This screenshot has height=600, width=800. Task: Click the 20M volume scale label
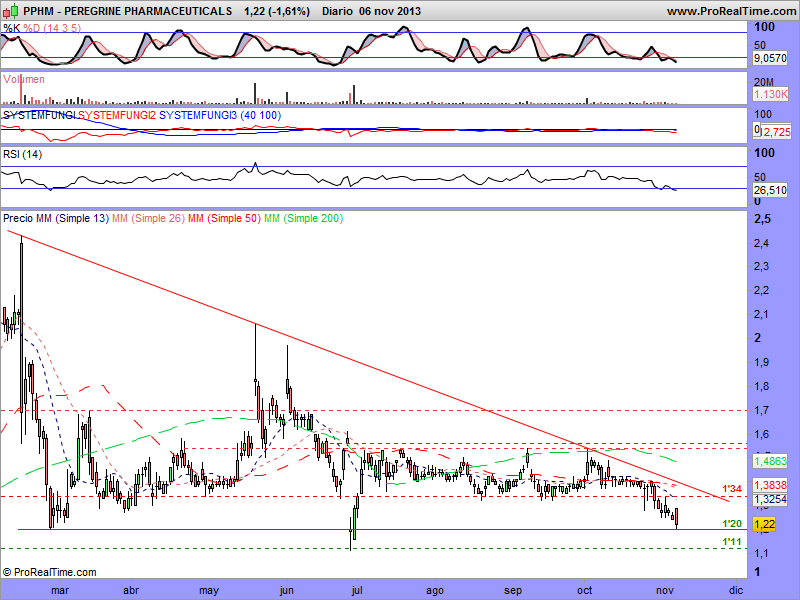click(764, 82)
